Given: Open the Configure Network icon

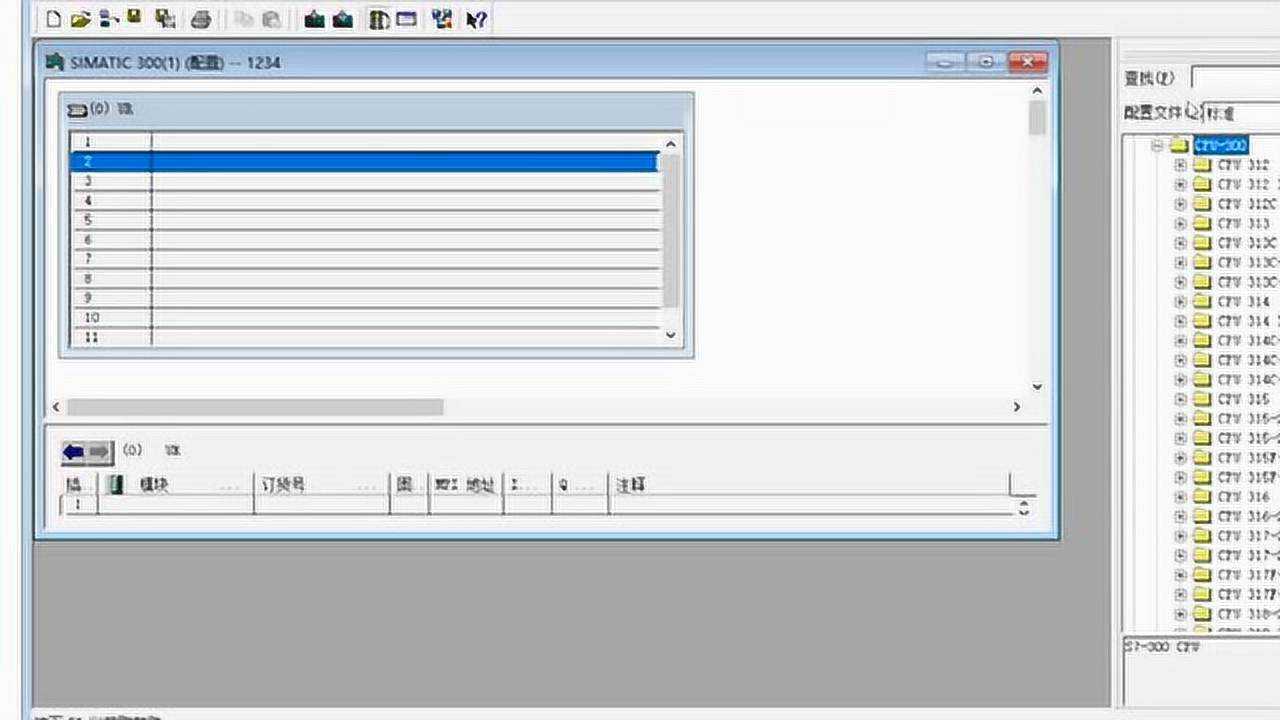Looking at the screenshot, I should click(442, 18).
